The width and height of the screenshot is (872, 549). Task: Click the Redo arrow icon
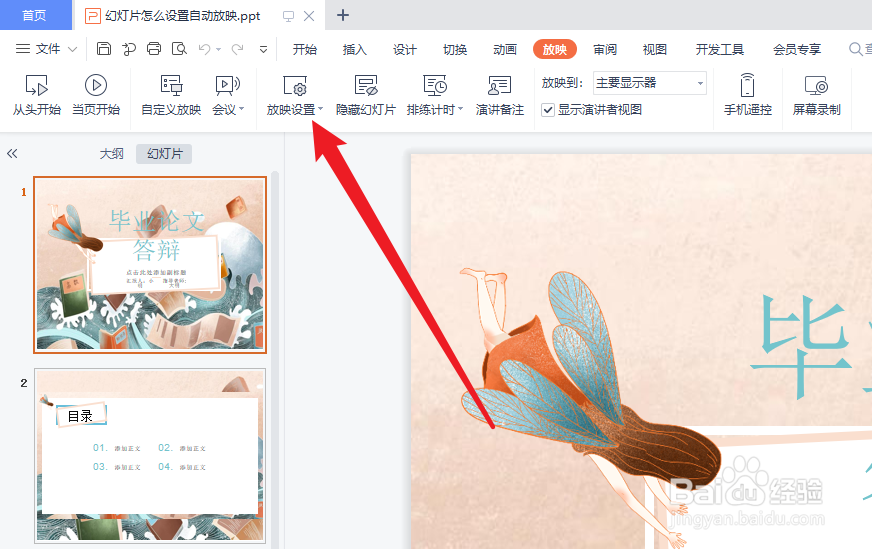(x=237, y=50)
